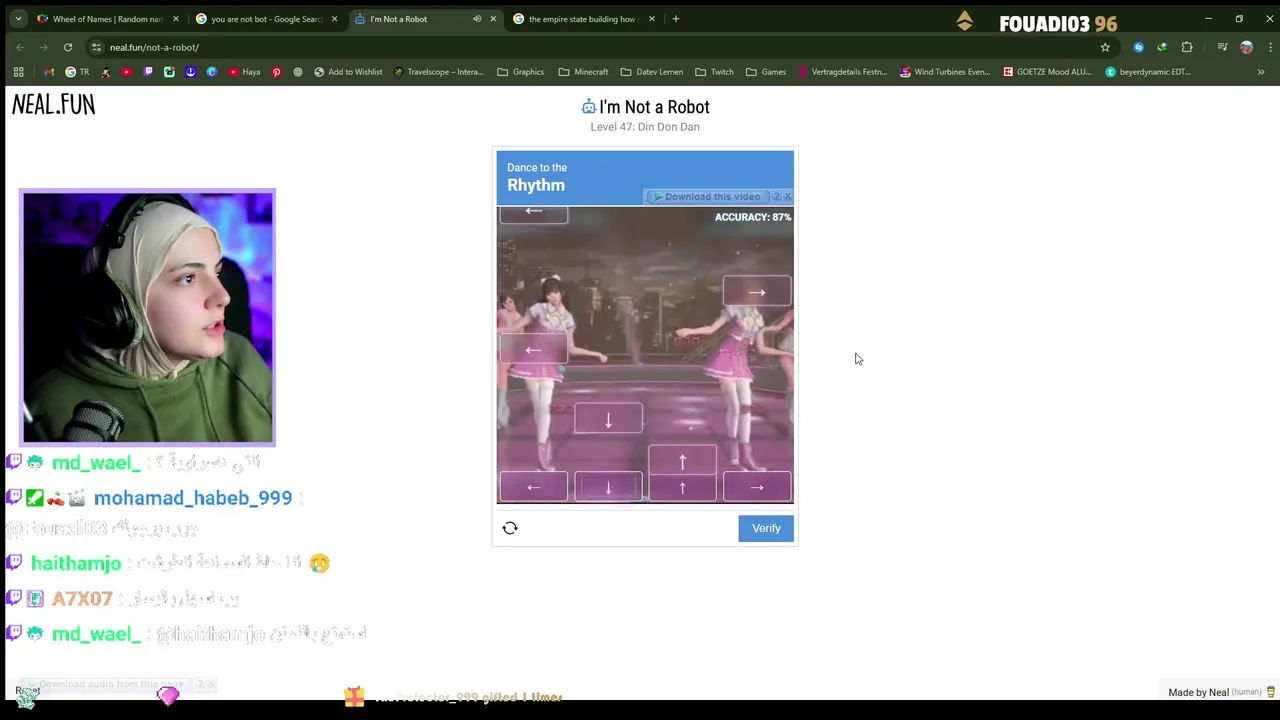Screen dimensions: 1280x720
Task: Click the streamer webcam overlay
Action: tap(147, 318)
